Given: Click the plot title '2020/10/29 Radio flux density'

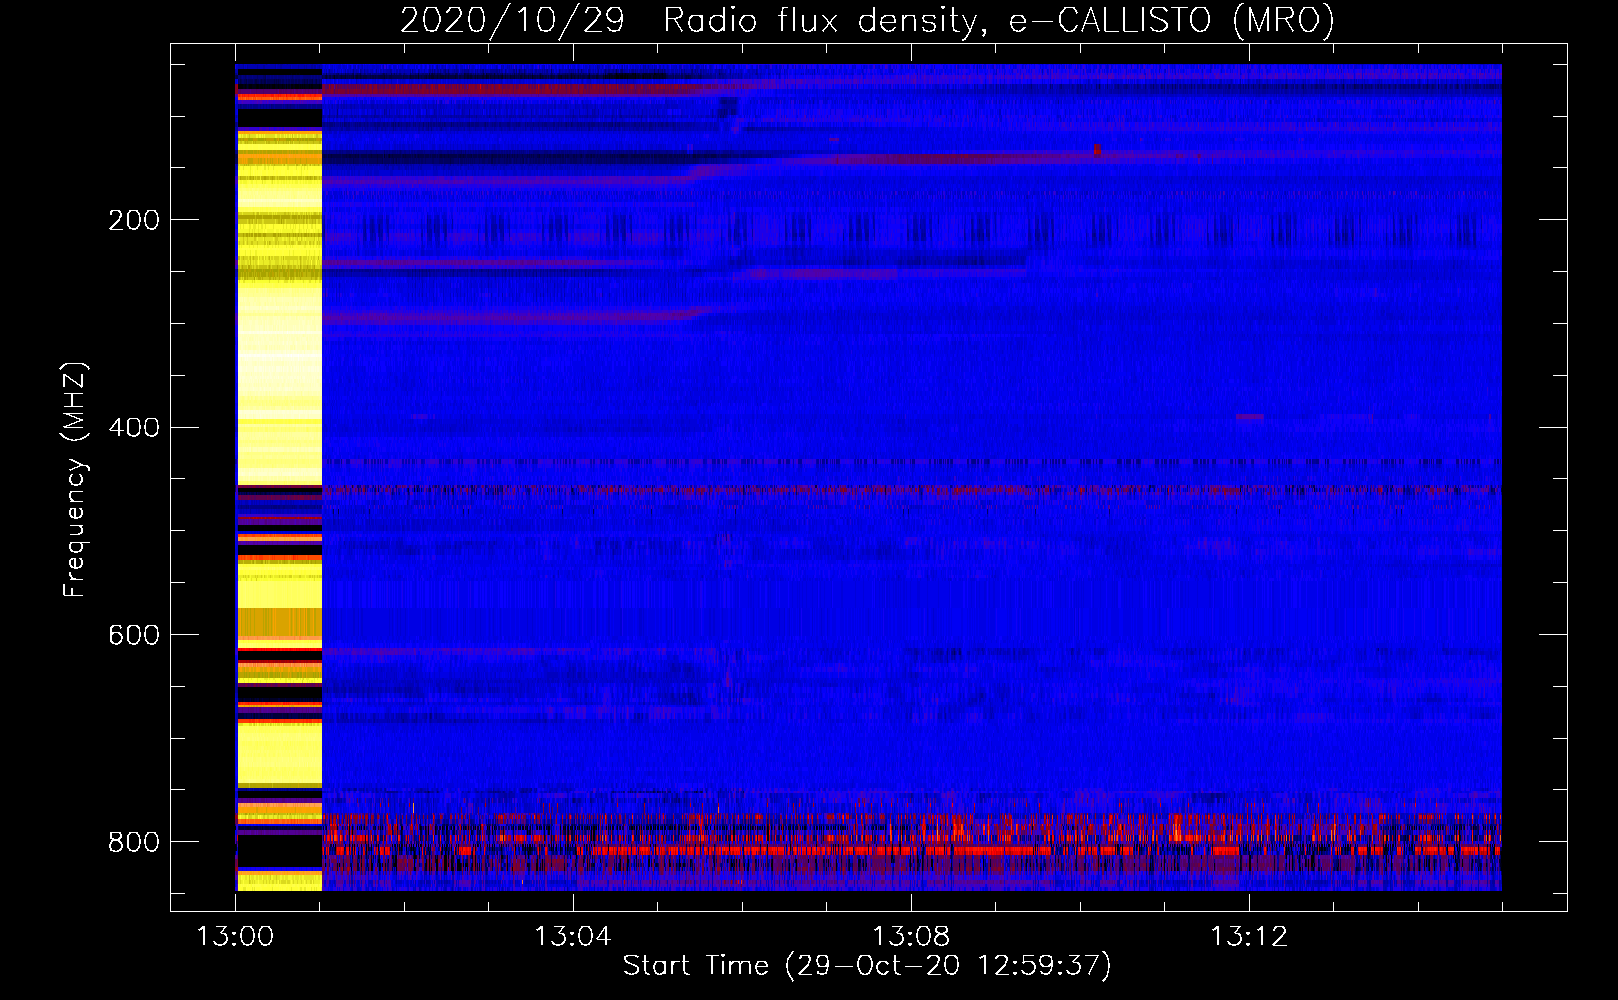Looking at the screenshot, I should [x=867, y=20].
